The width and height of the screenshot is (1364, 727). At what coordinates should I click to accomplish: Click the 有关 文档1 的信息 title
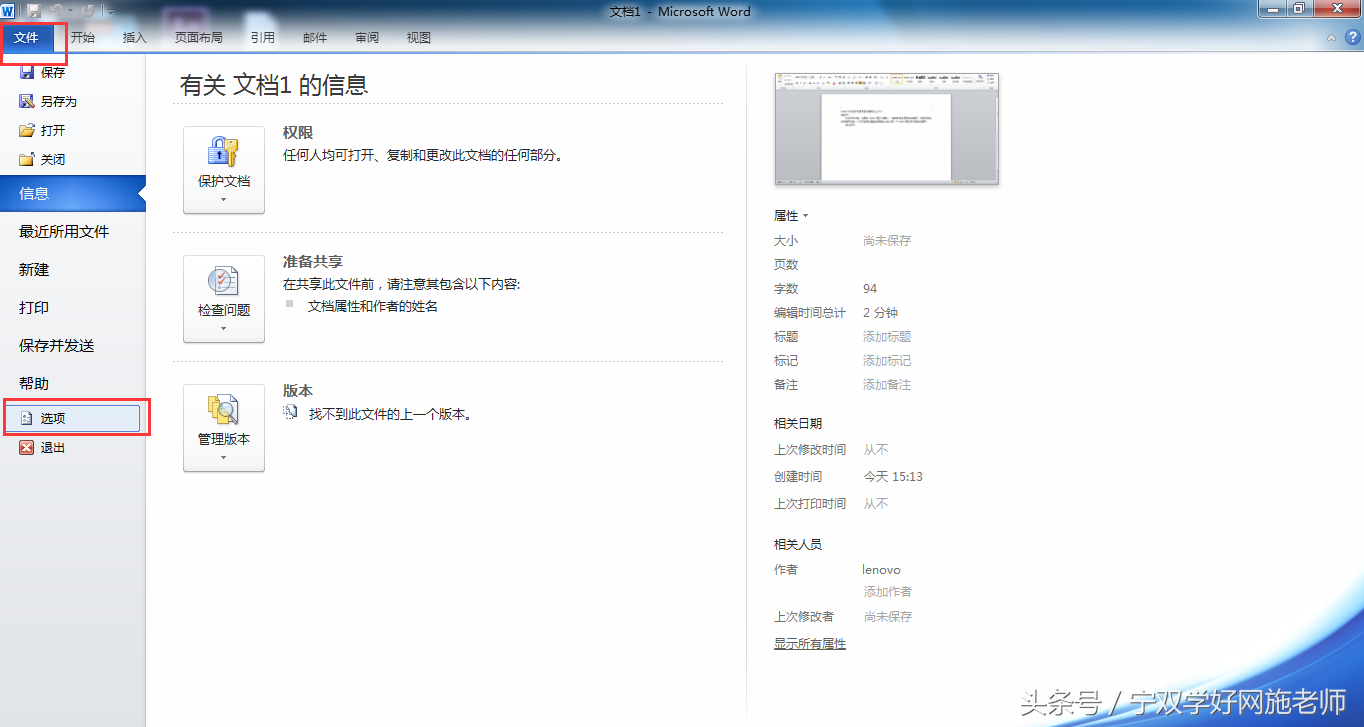click(x=274, y=85)
